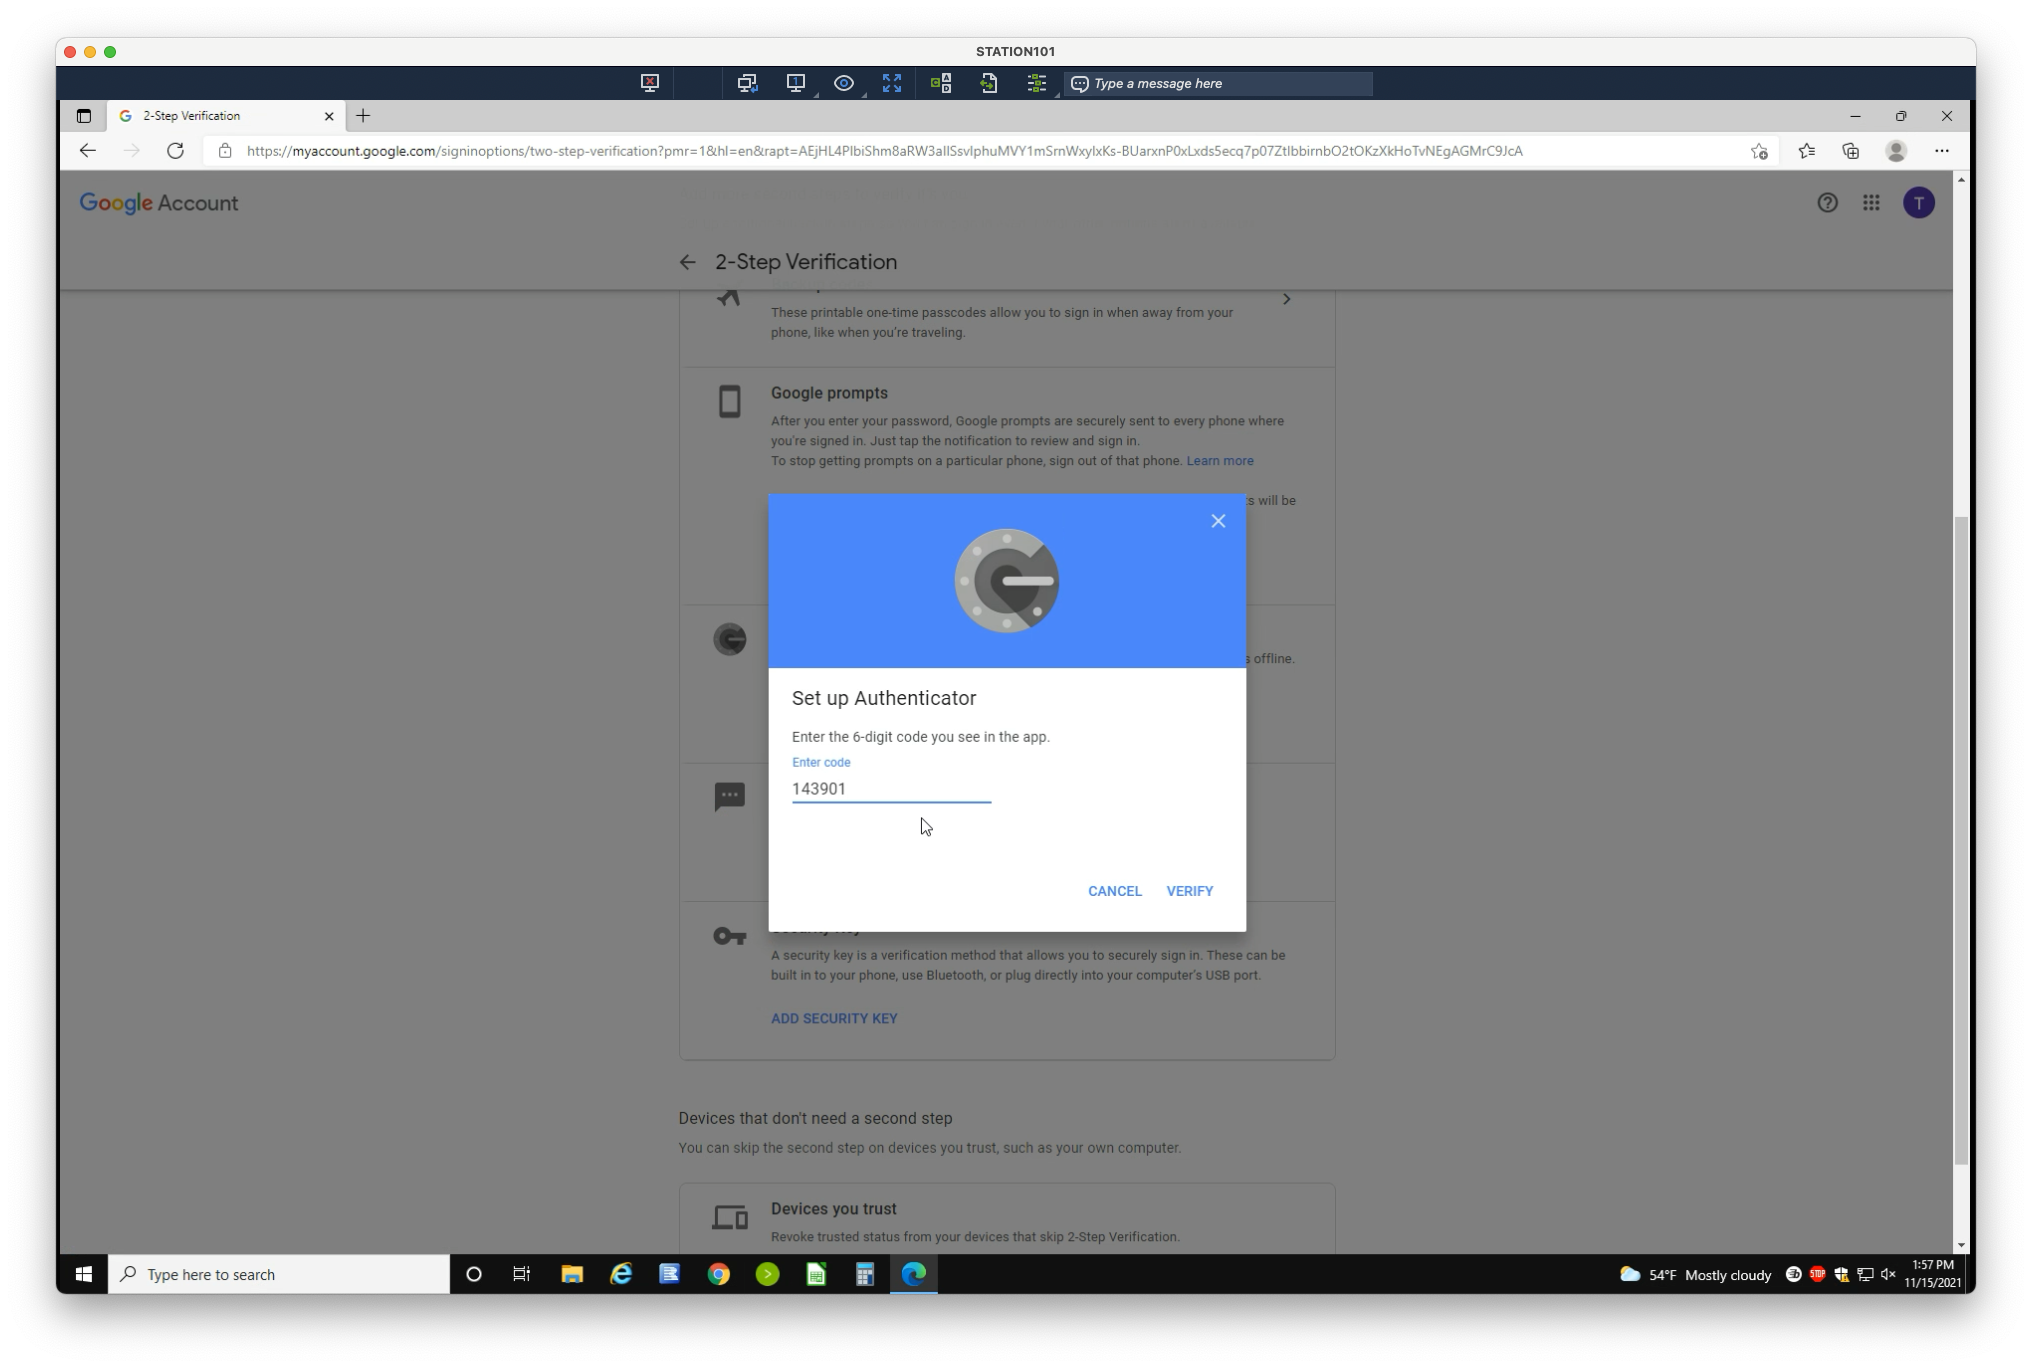Open Google Account help icon
2032x1368 pixels.
1827,203
